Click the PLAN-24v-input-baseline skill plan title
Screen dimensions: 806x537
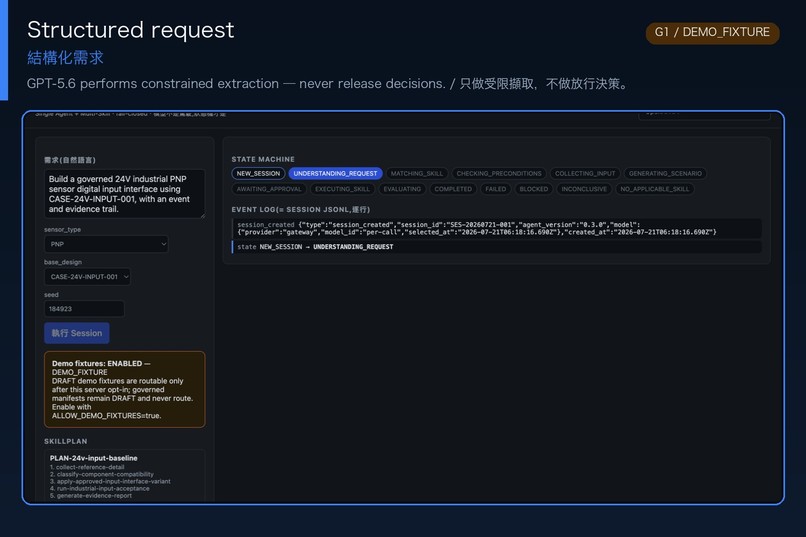pos(94,458)
